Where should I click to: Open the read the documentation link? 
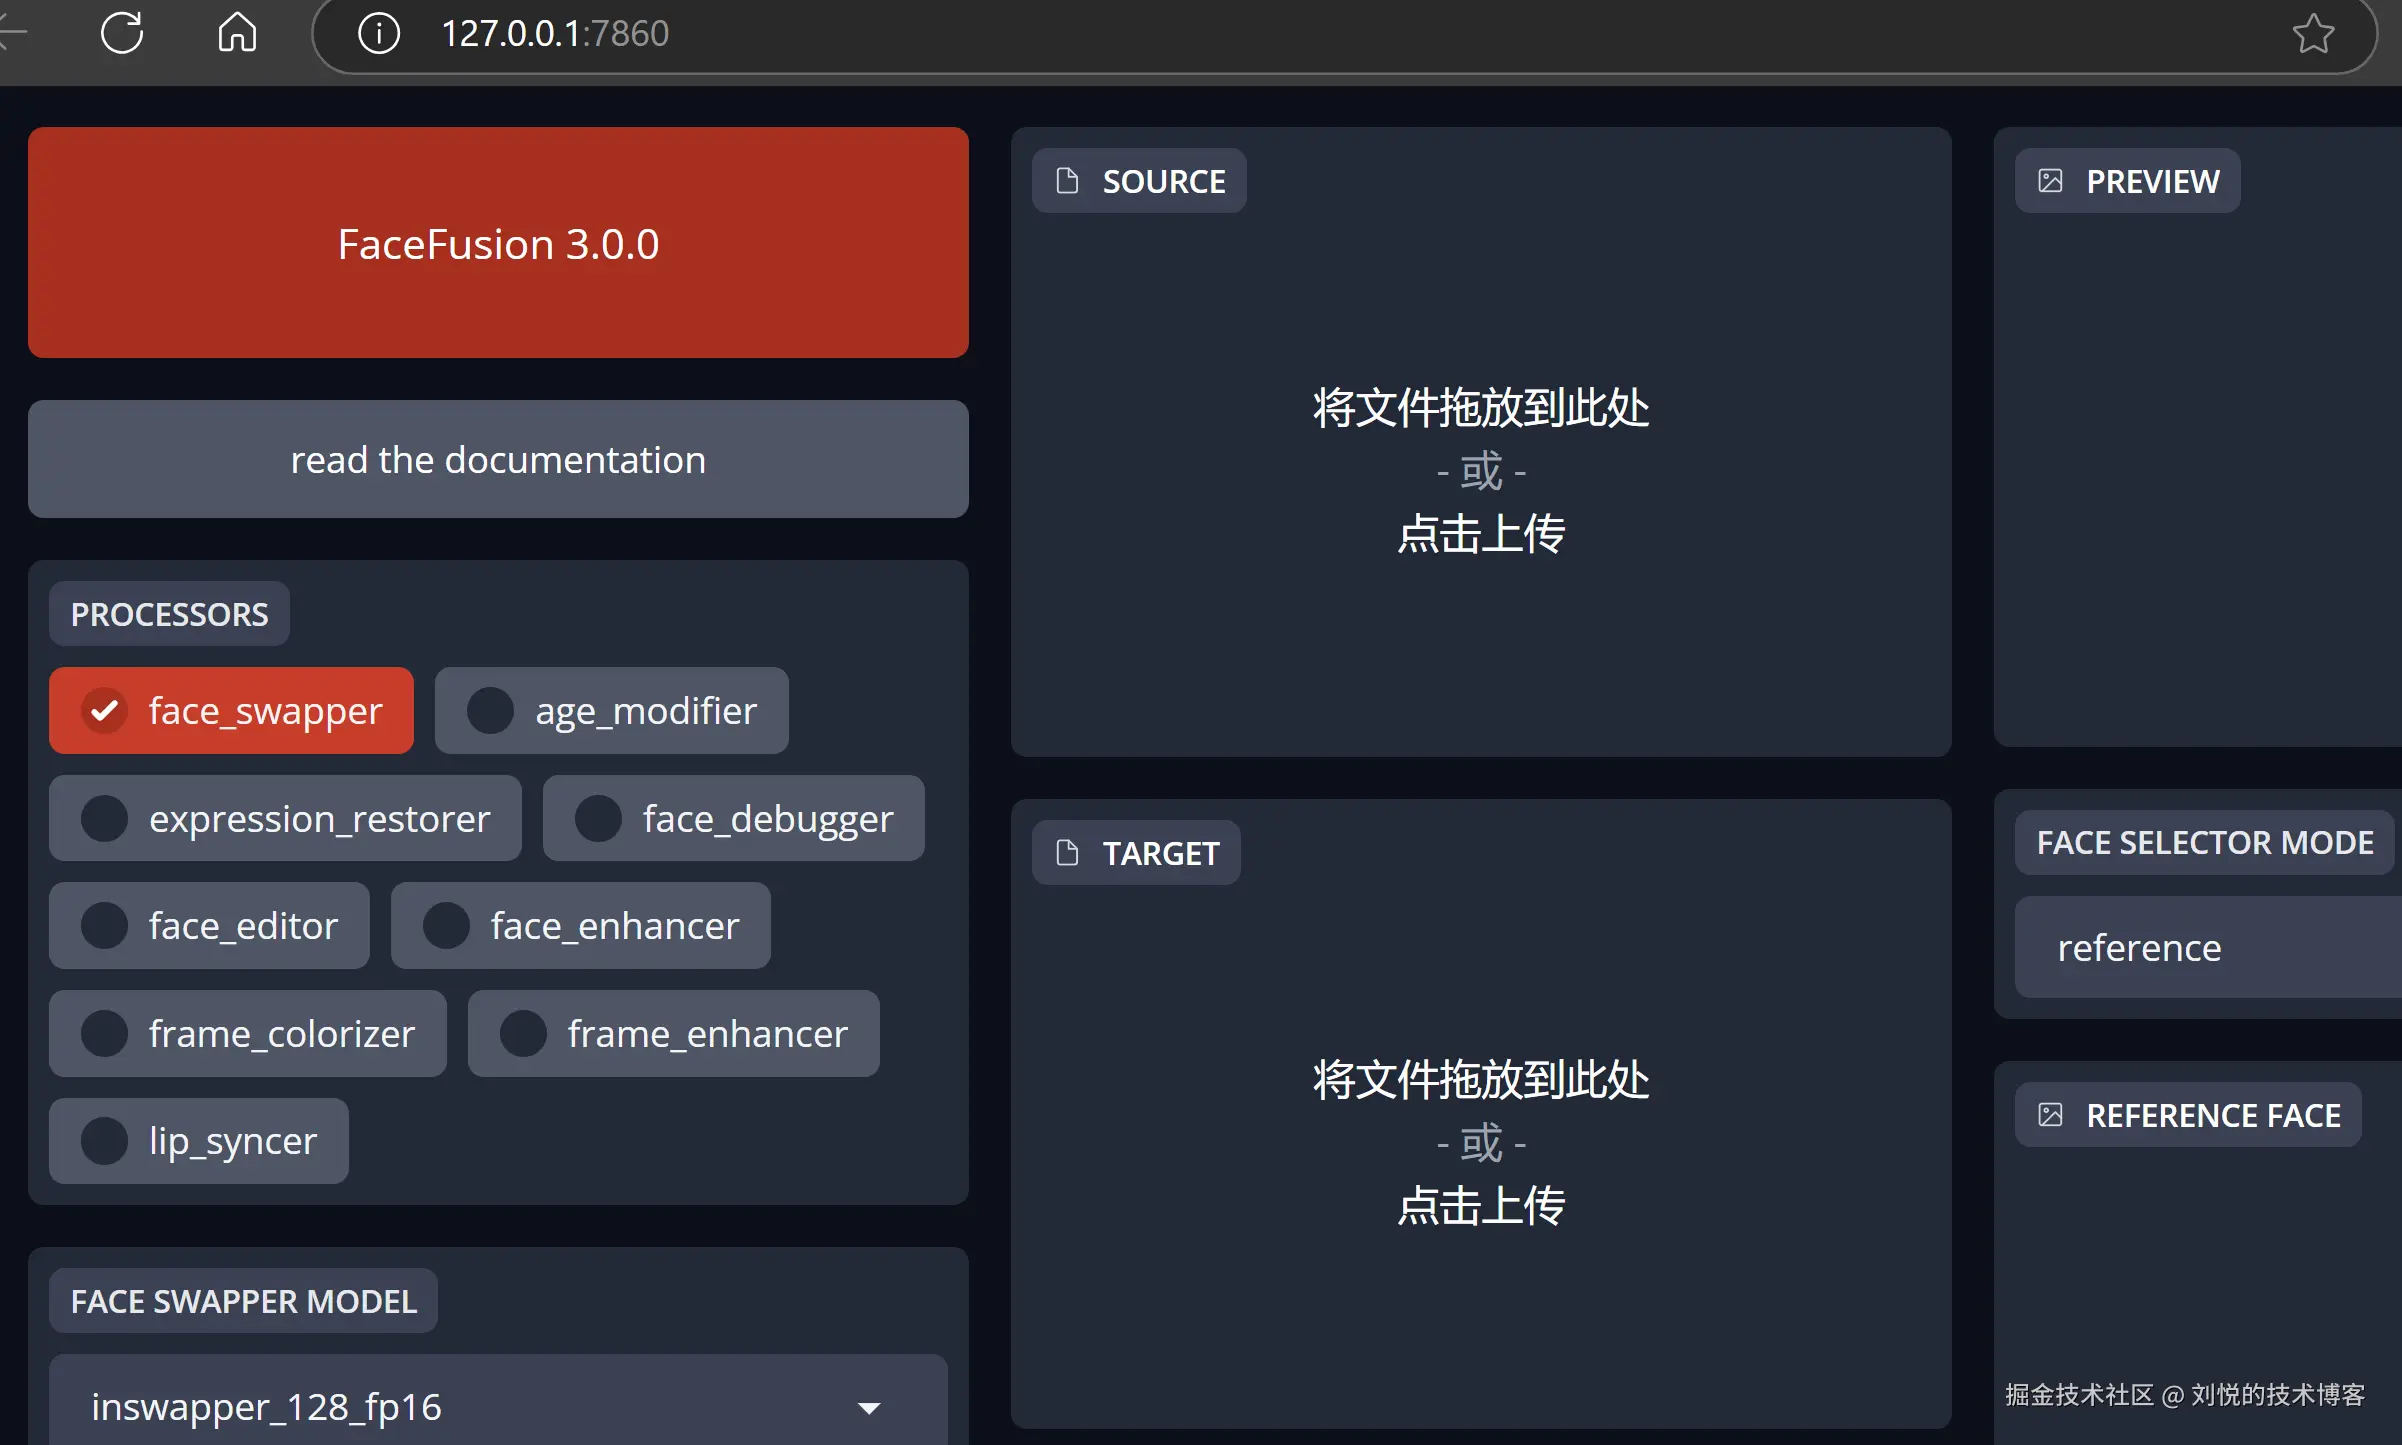pyautogui.click(x=498, y=460)
